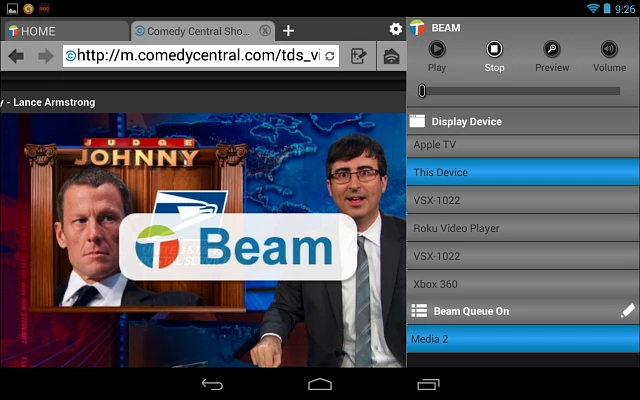The height and width of the screenshot is (400, 640).
Task: Click the Display Device screen icon
Action: pyautogui.click(x=417, y=121)
